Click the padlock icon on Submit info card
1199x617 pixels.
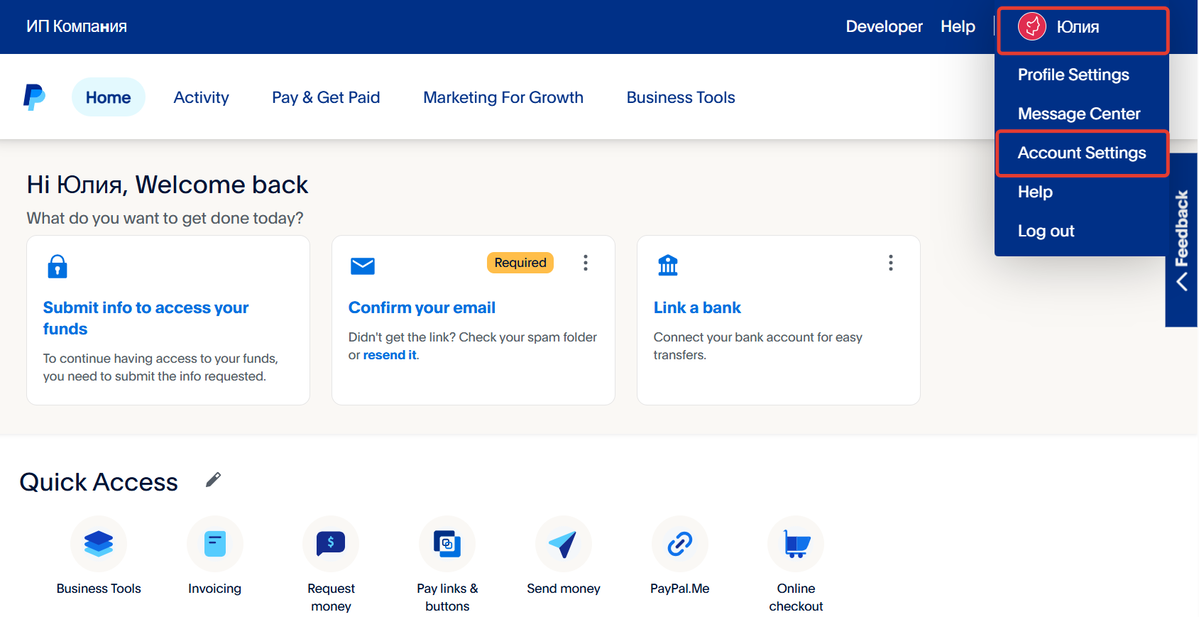coord(57,266)
